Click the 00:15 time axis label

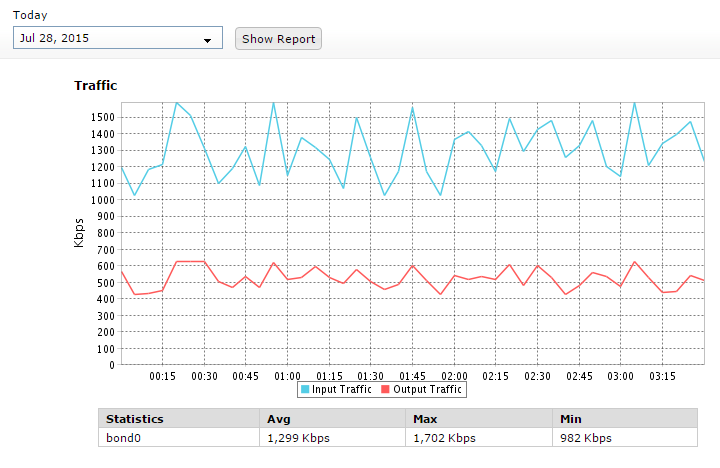(163, 376)
